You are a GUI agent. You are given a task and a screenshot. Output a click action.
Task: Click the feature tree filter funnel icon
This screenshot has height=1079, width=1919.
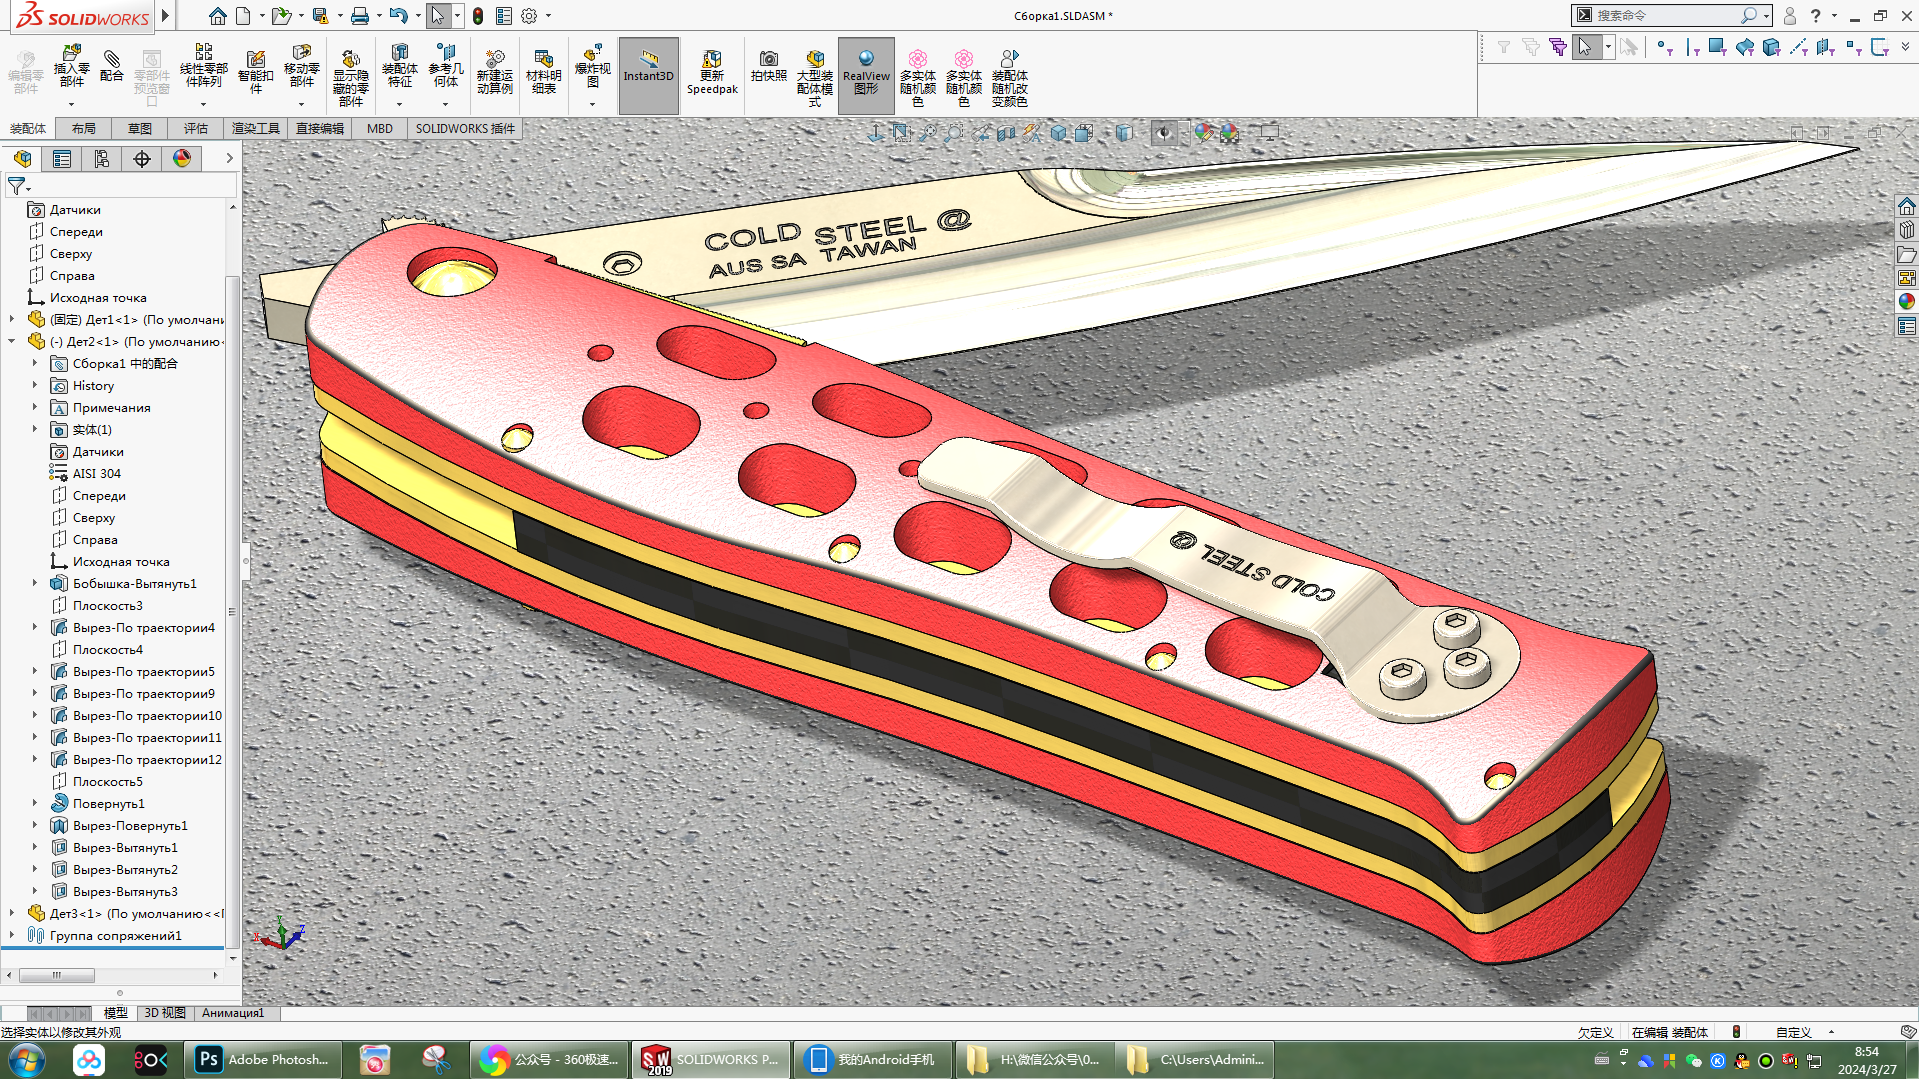(16, 186)
